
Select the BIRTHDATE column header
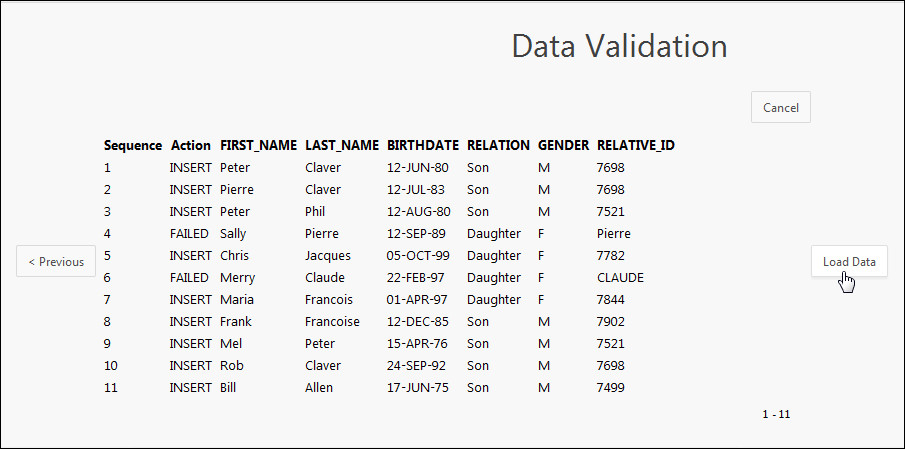coord(423,145)
